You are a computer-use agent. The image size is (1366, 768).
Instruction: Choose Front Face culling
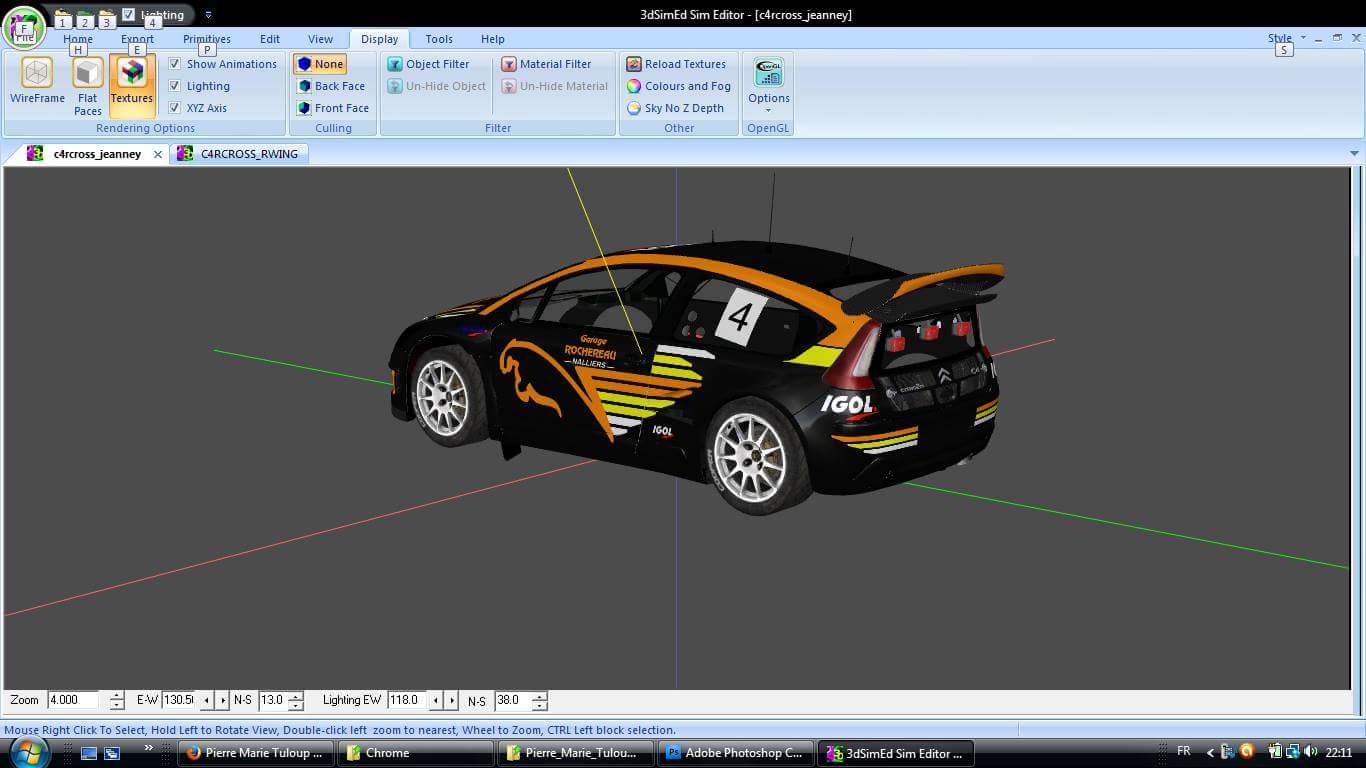point(333,108)
